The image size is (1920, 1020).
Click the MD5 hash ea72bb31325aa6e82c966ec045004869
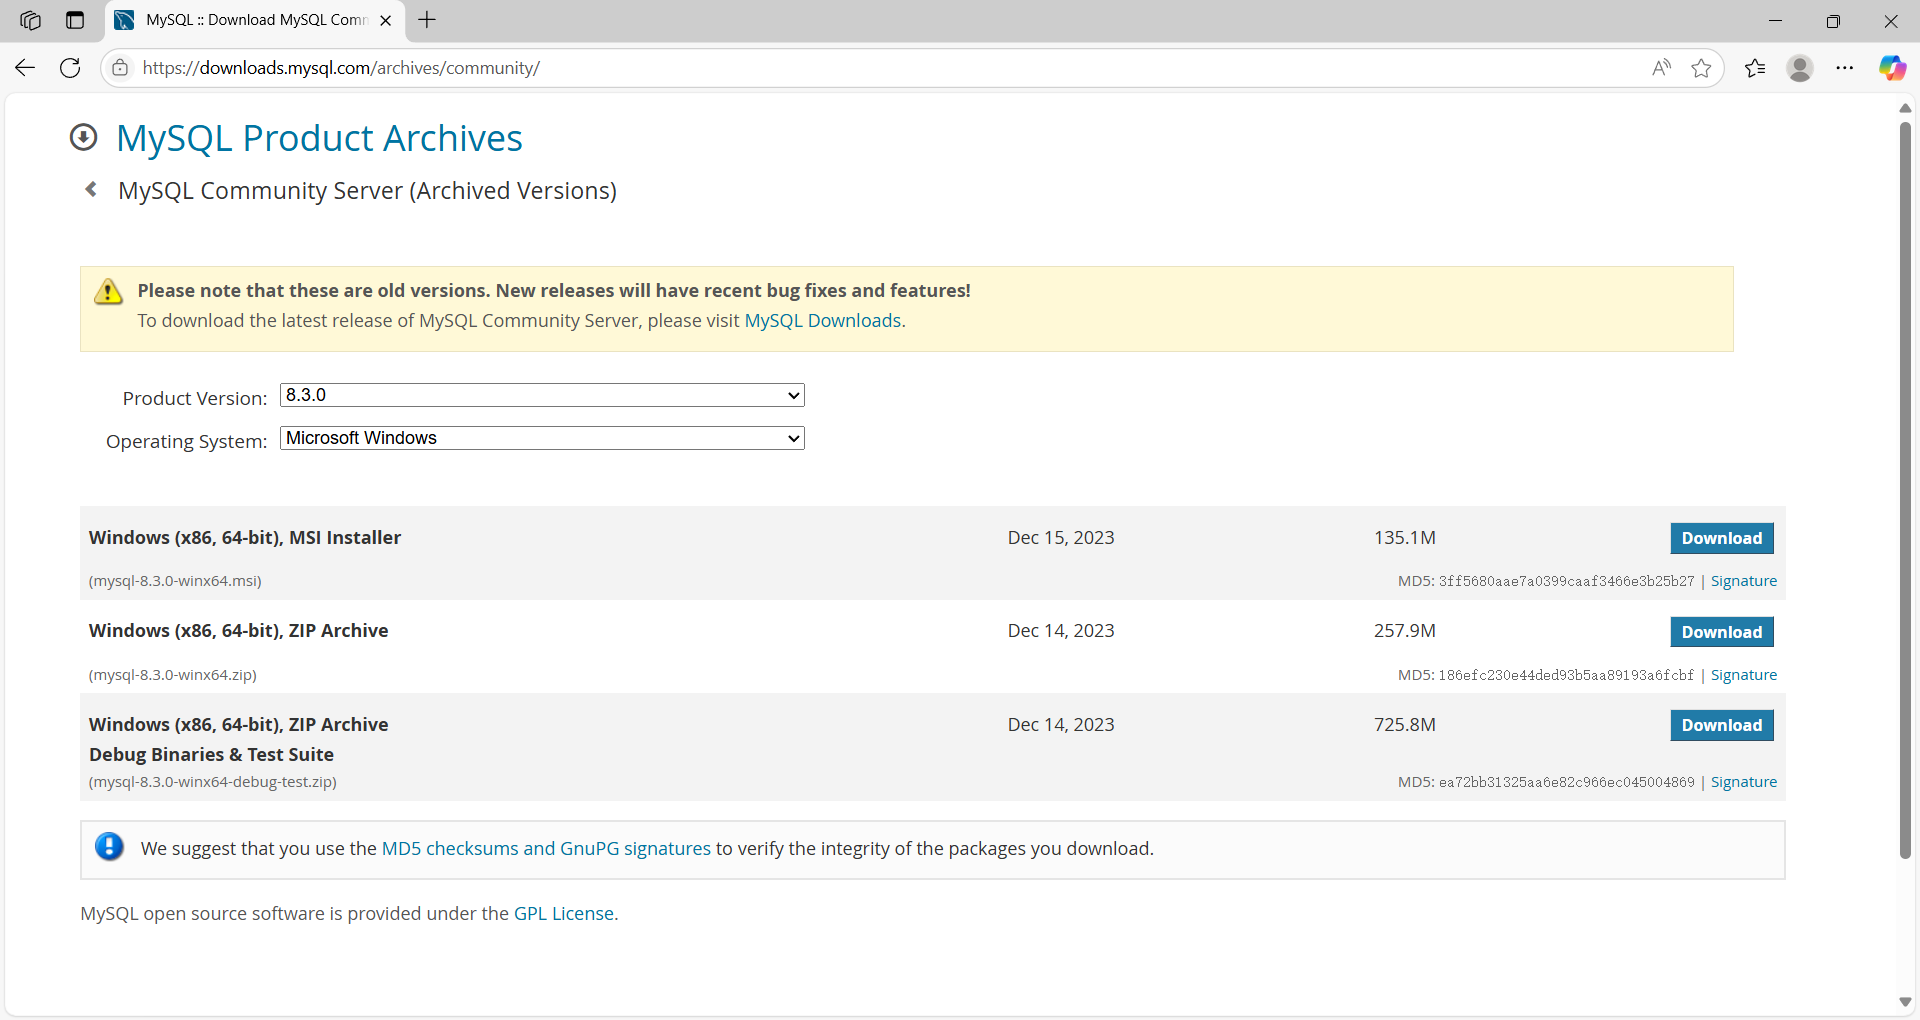[1566, 782]
